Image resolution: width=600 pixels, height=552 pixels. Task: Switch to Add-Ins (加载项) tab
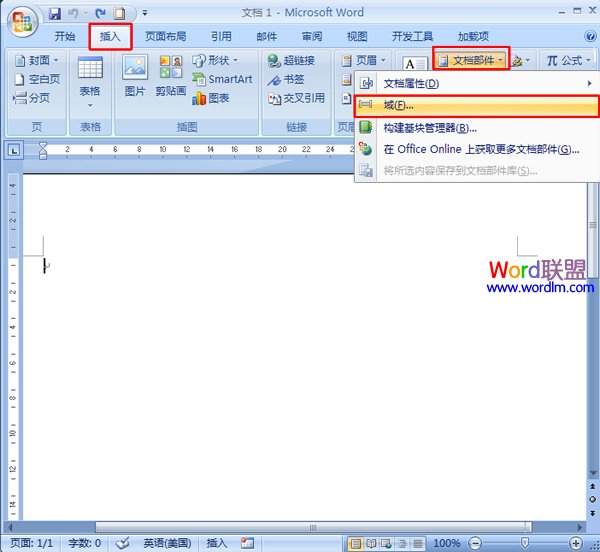click(x=473, y=36)
